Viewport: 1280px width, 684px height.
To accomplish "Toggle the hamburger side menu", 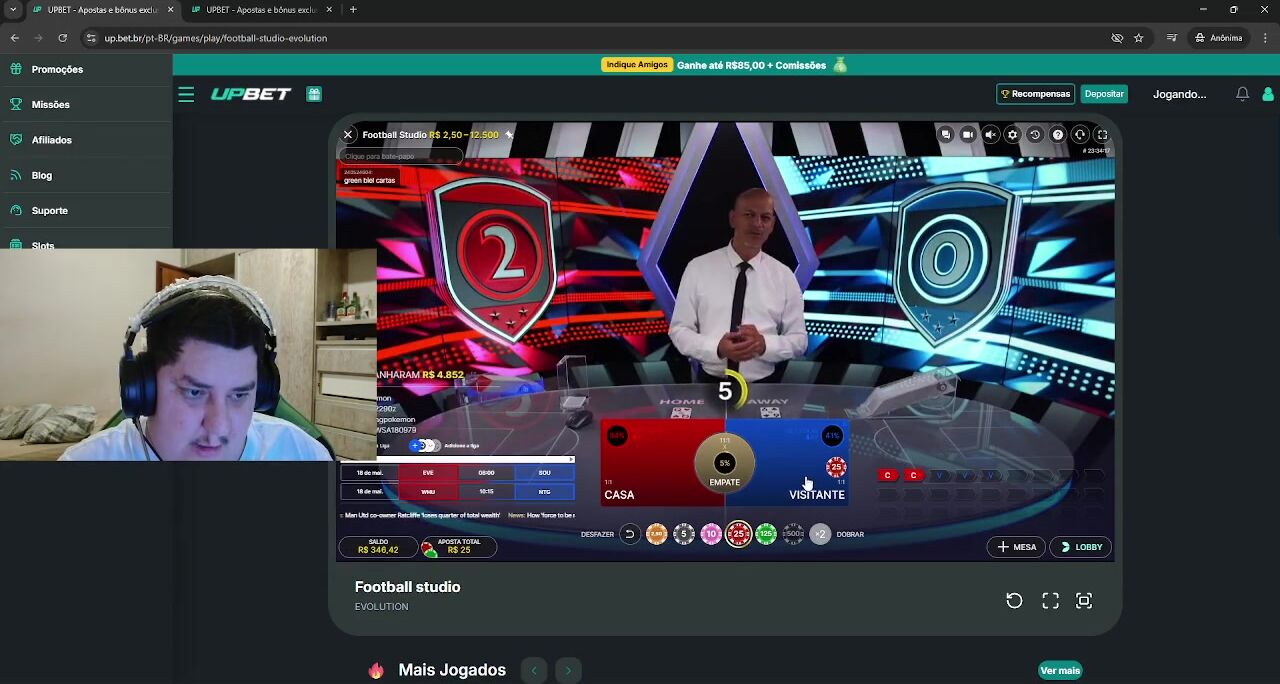I will (186, 94).
